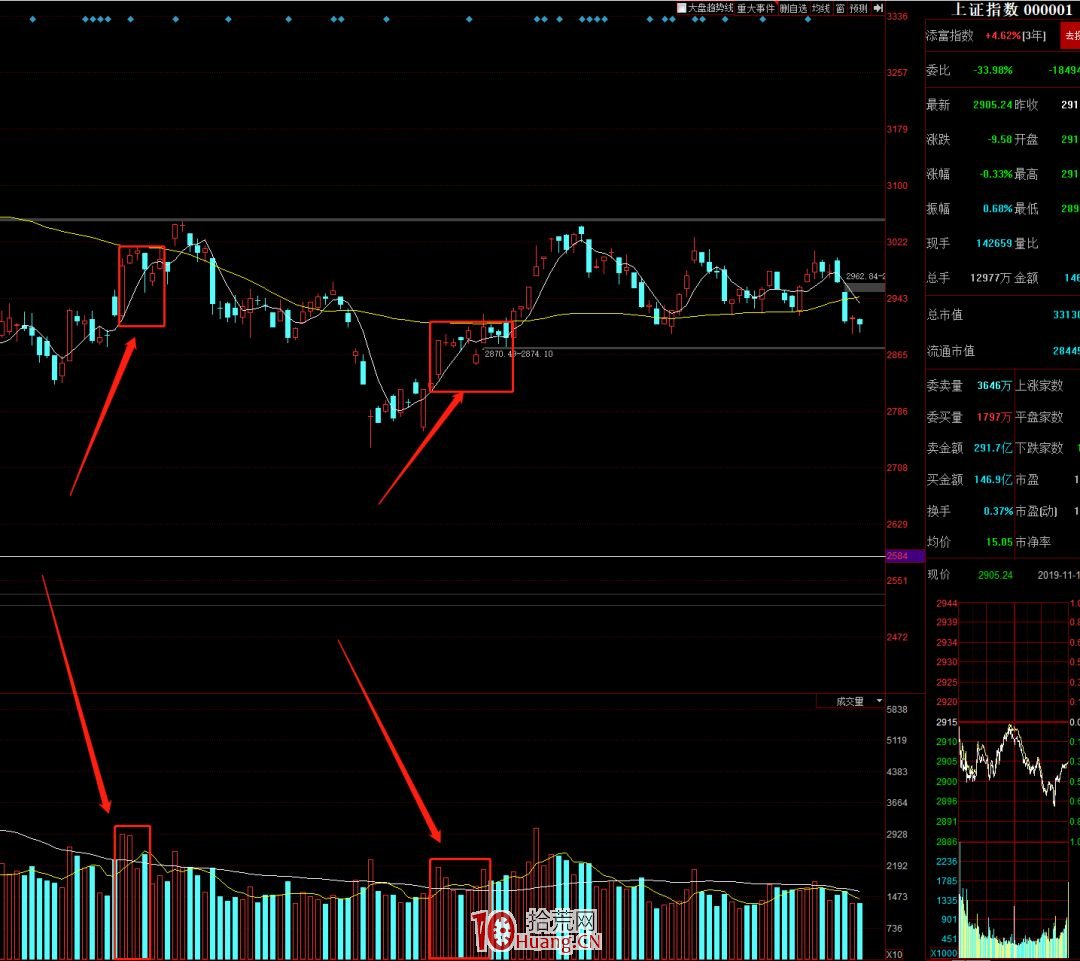Click the 量比 label
The image size is (1080, 961).
pyautogui.click(x=1026, y=243)
